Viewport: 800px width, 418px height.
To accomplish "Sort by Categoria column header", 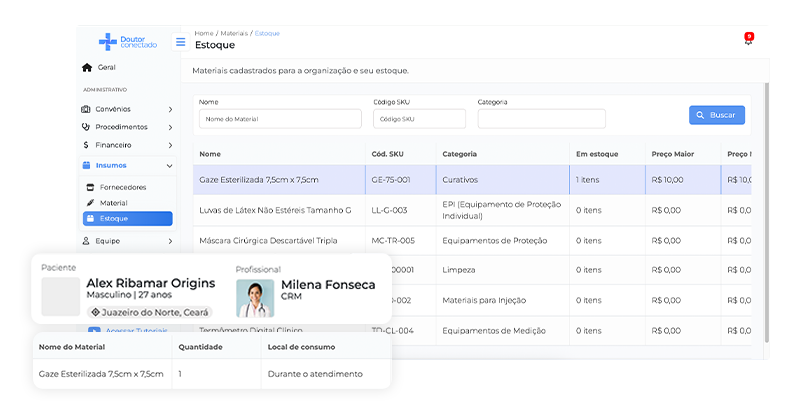I will coord(460,154).
